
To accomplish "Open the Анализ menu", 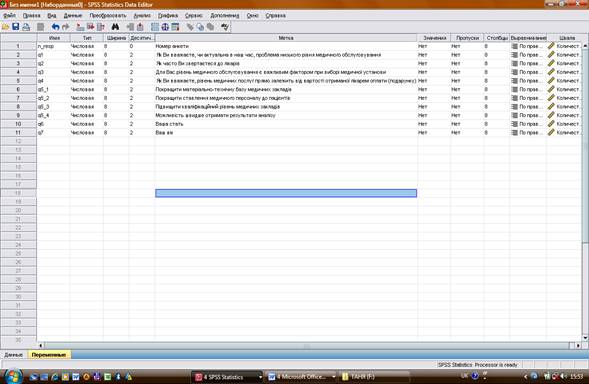I will 142,15.
